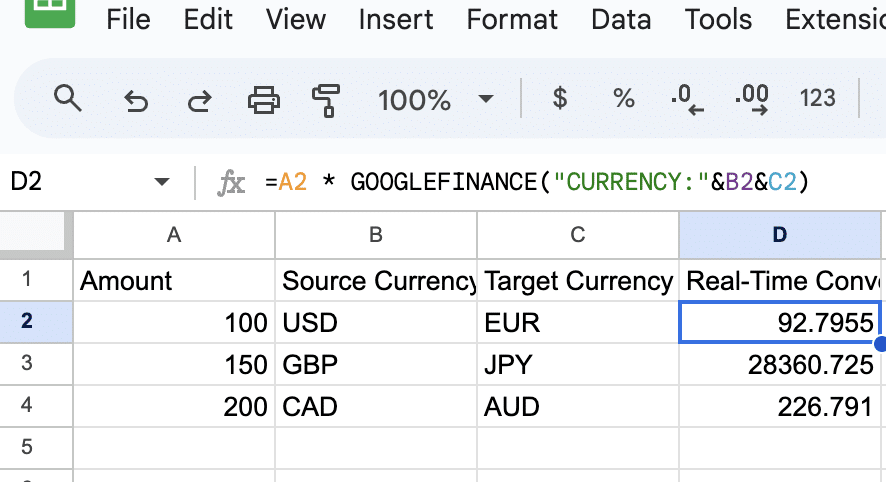The height and width of the screenshot is (482, 886).
Task: Open the Format menu
Action: 512,20
